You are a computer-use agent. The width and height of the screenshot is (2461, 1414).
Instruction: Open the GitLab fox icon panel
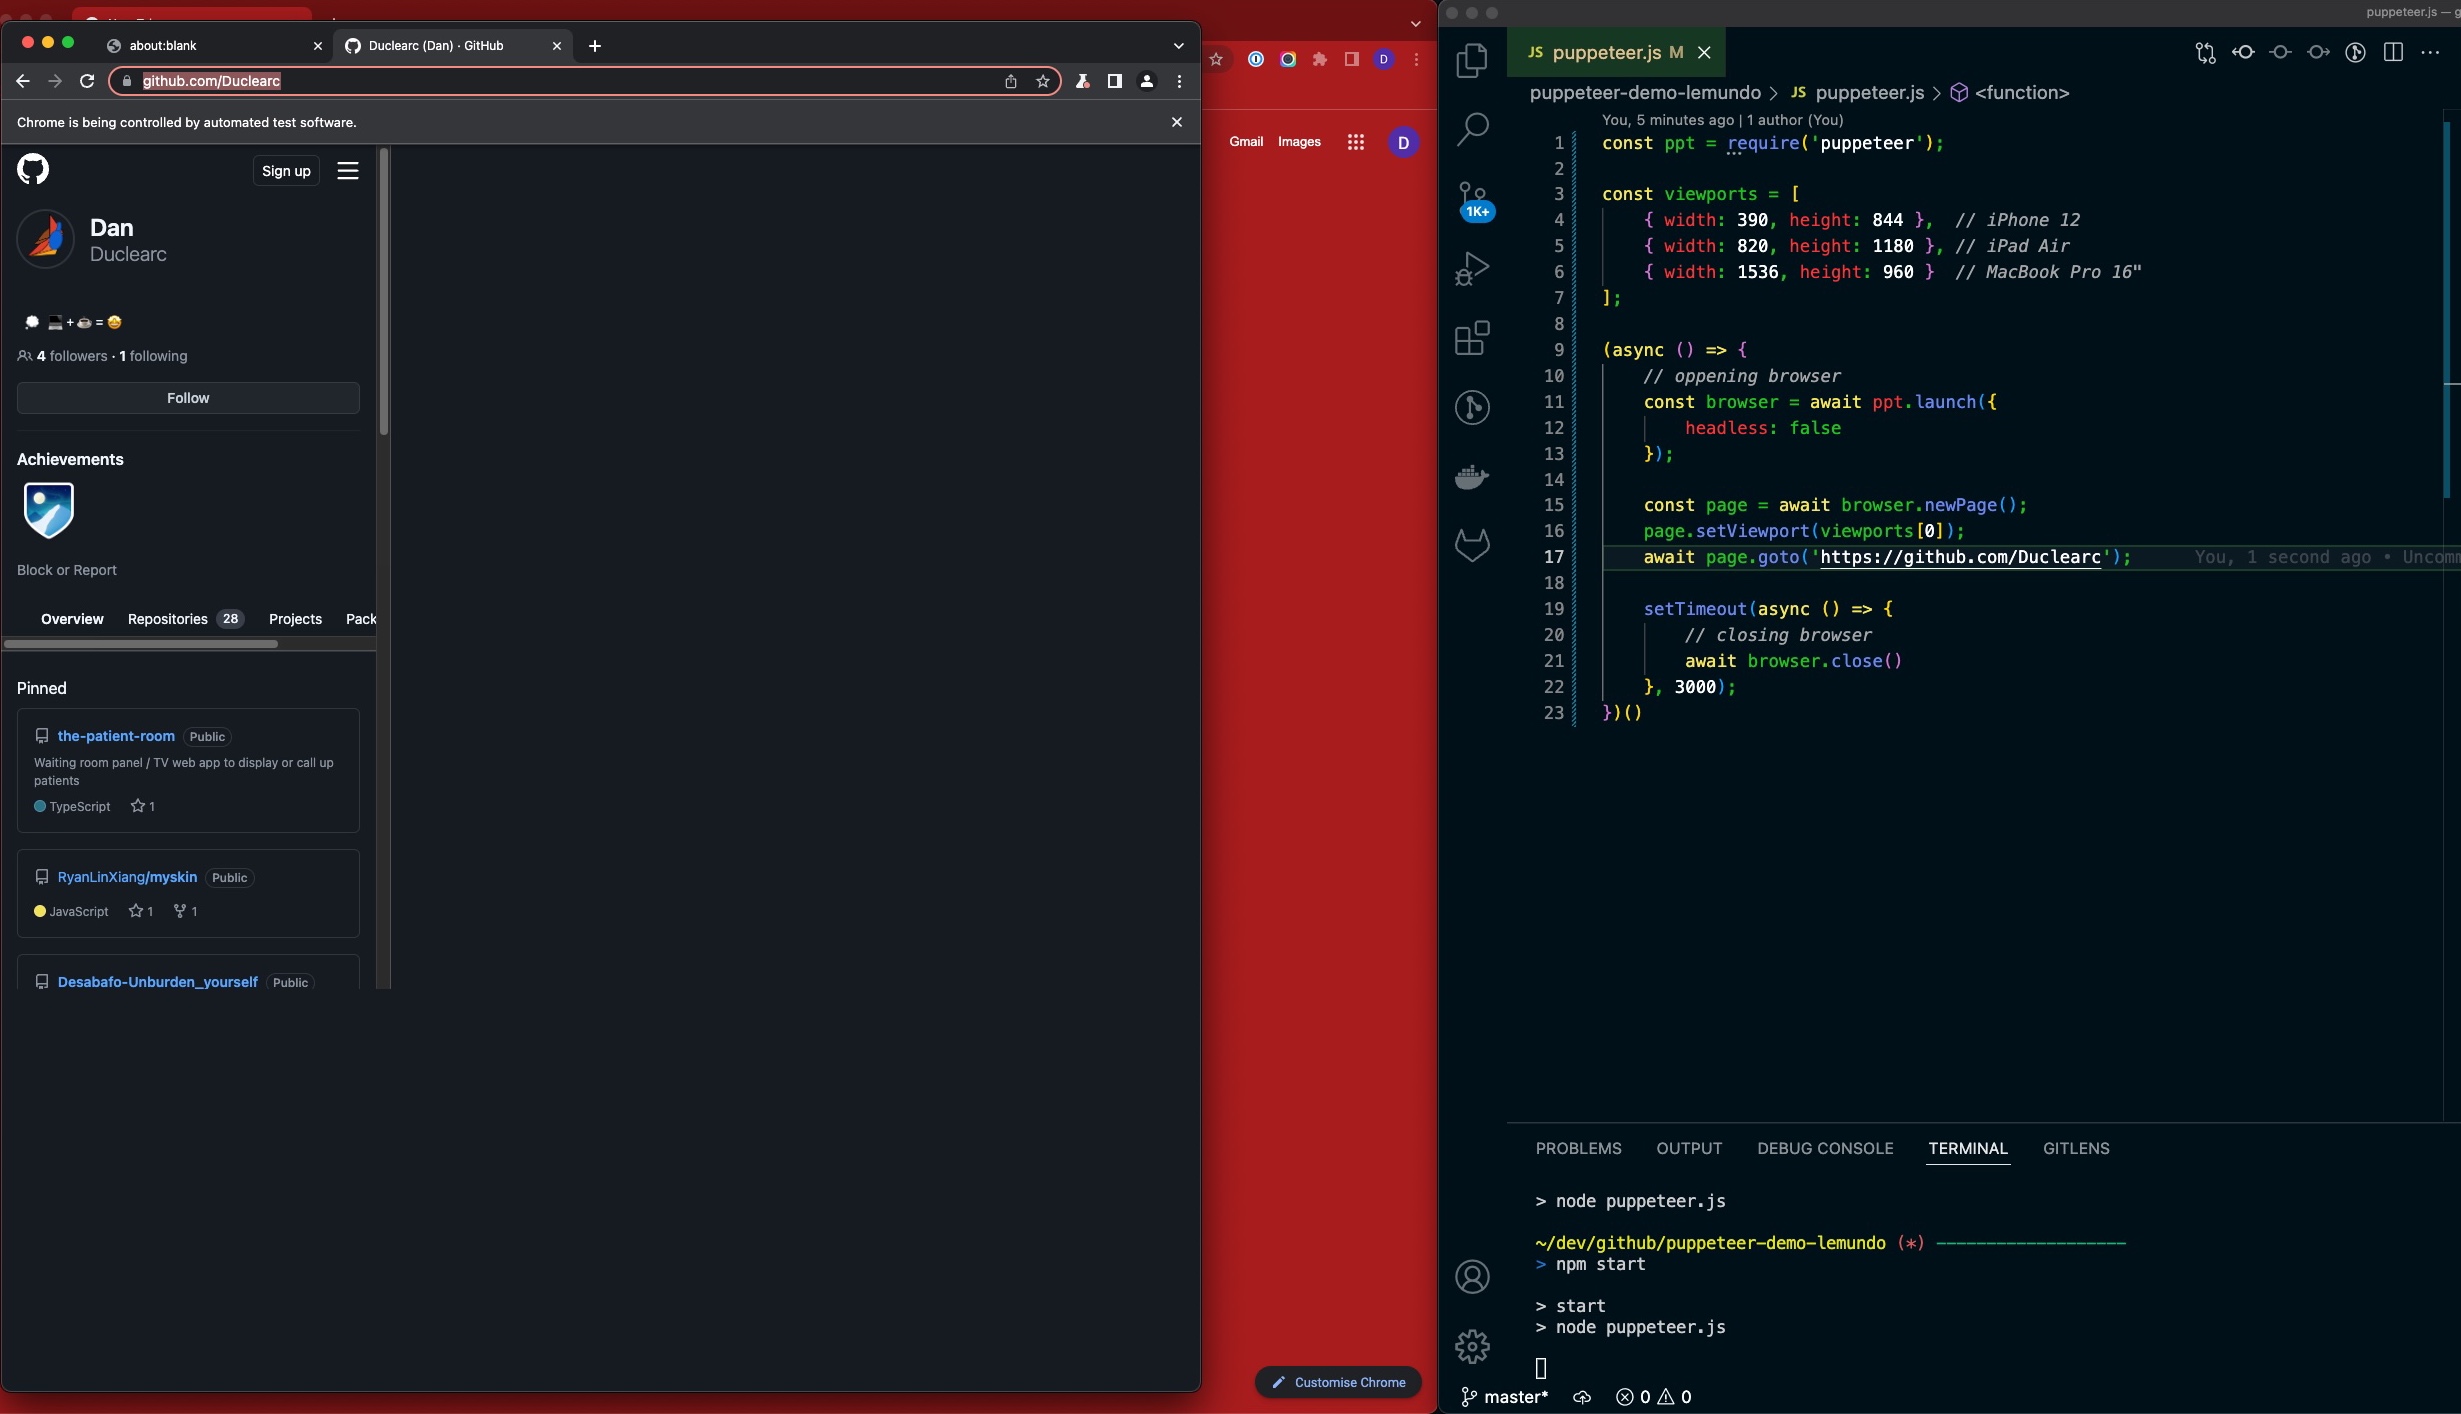[1472, 545]
